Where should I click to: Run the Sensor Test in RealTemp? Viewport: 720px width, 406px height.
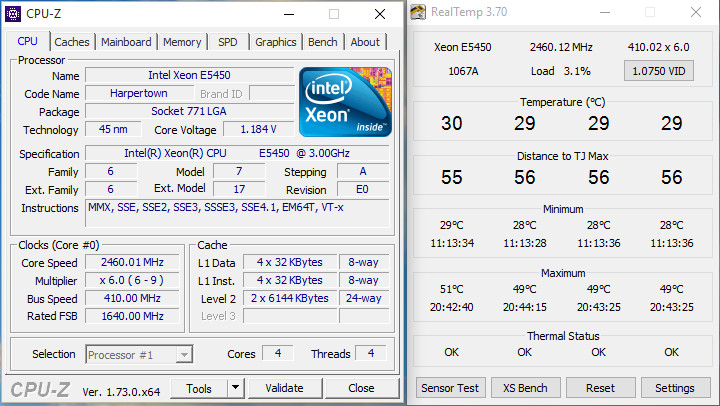click(x=450, y=388)
